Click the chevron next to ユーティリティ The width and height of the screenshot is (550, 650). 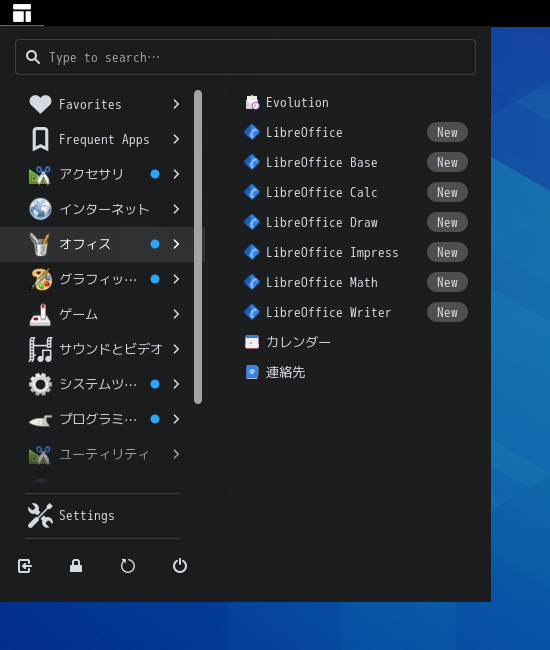[x=176, y=454]
